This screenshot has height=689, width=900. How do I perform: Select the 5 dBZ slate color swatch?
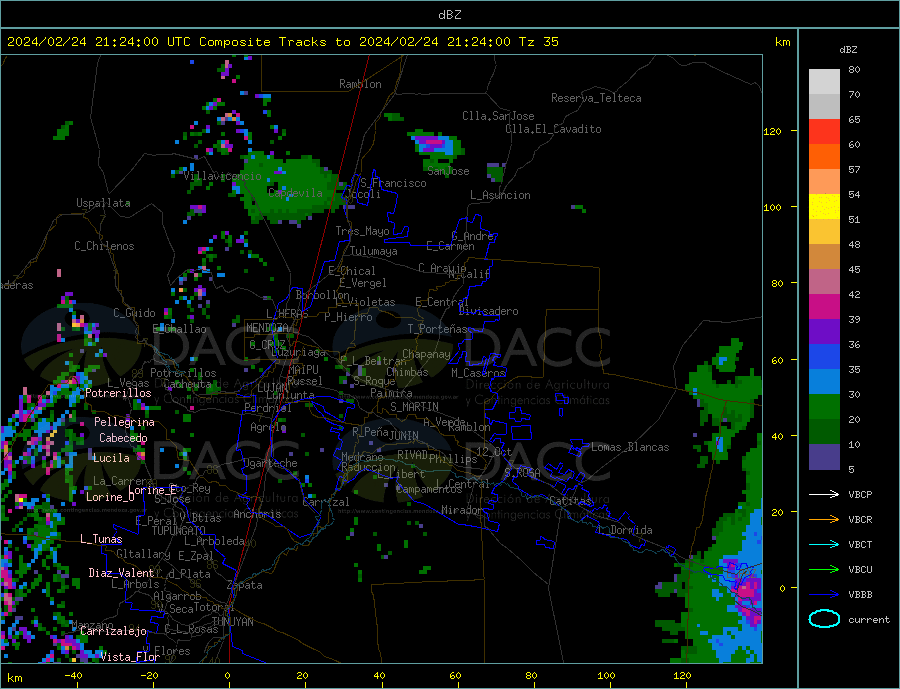tap(824, 457)
